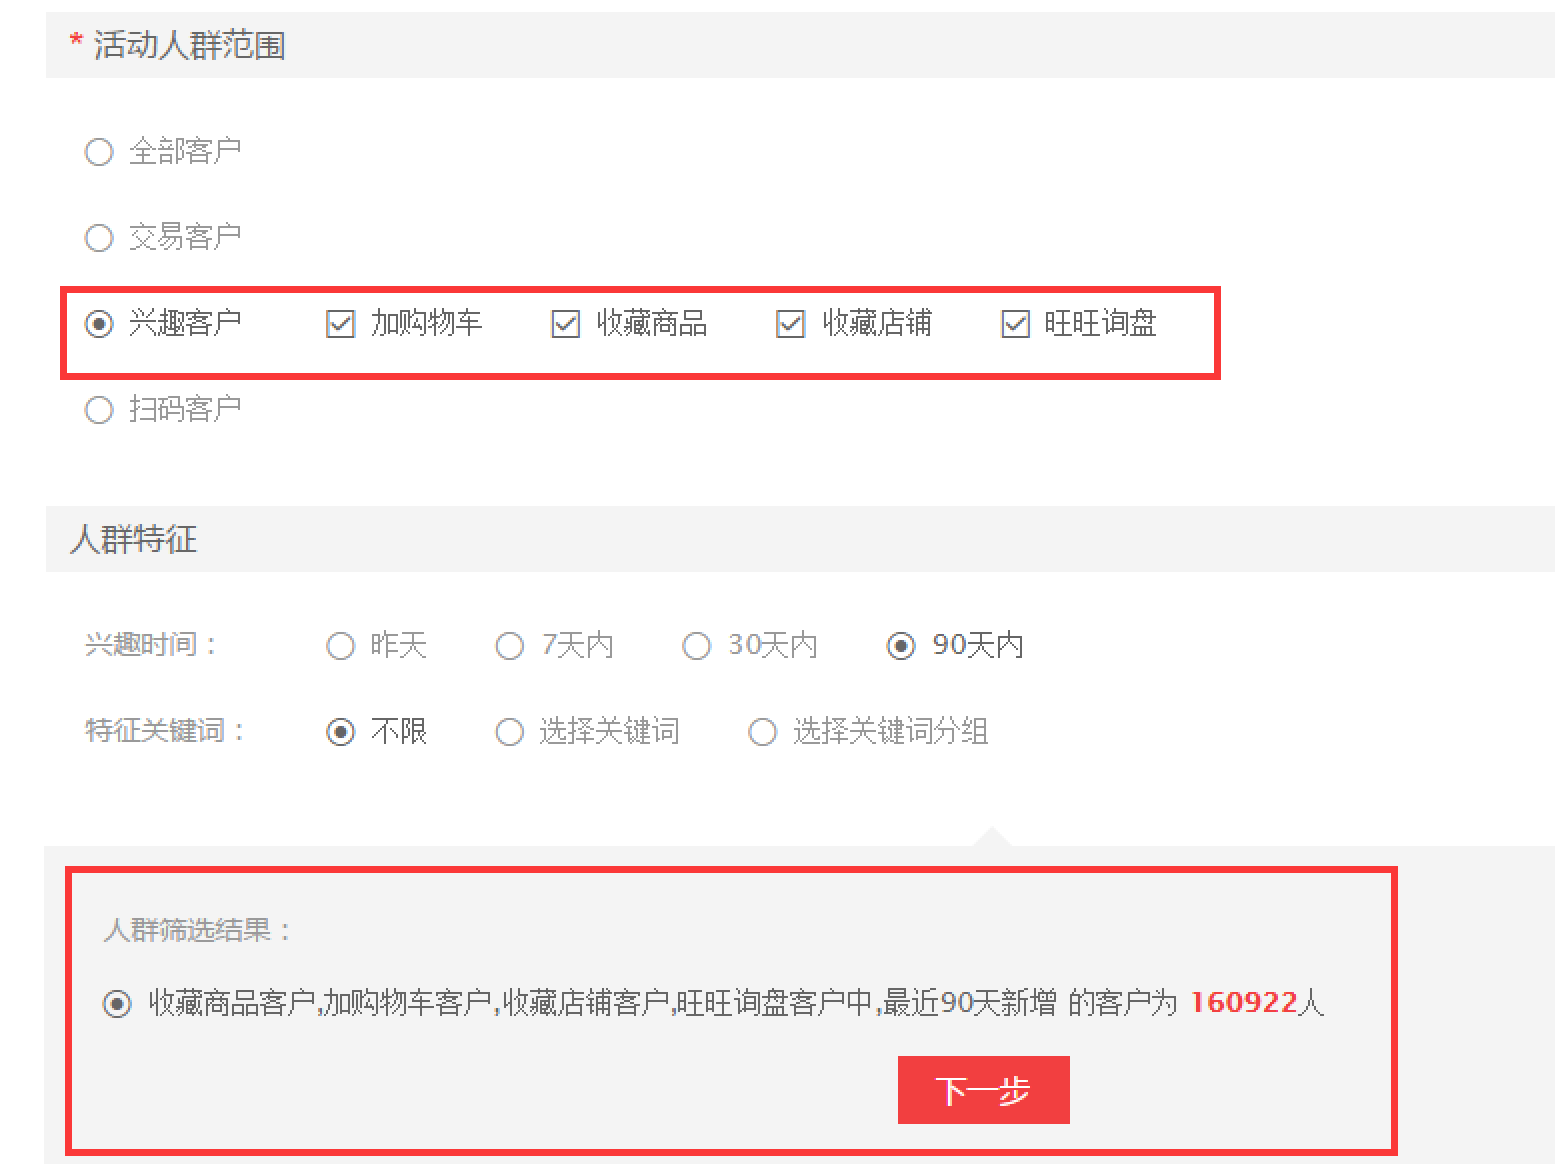Screen dimensions: 1555x1172
Task: Click the 160922 customer count number
Action: pos(1243,1002)
